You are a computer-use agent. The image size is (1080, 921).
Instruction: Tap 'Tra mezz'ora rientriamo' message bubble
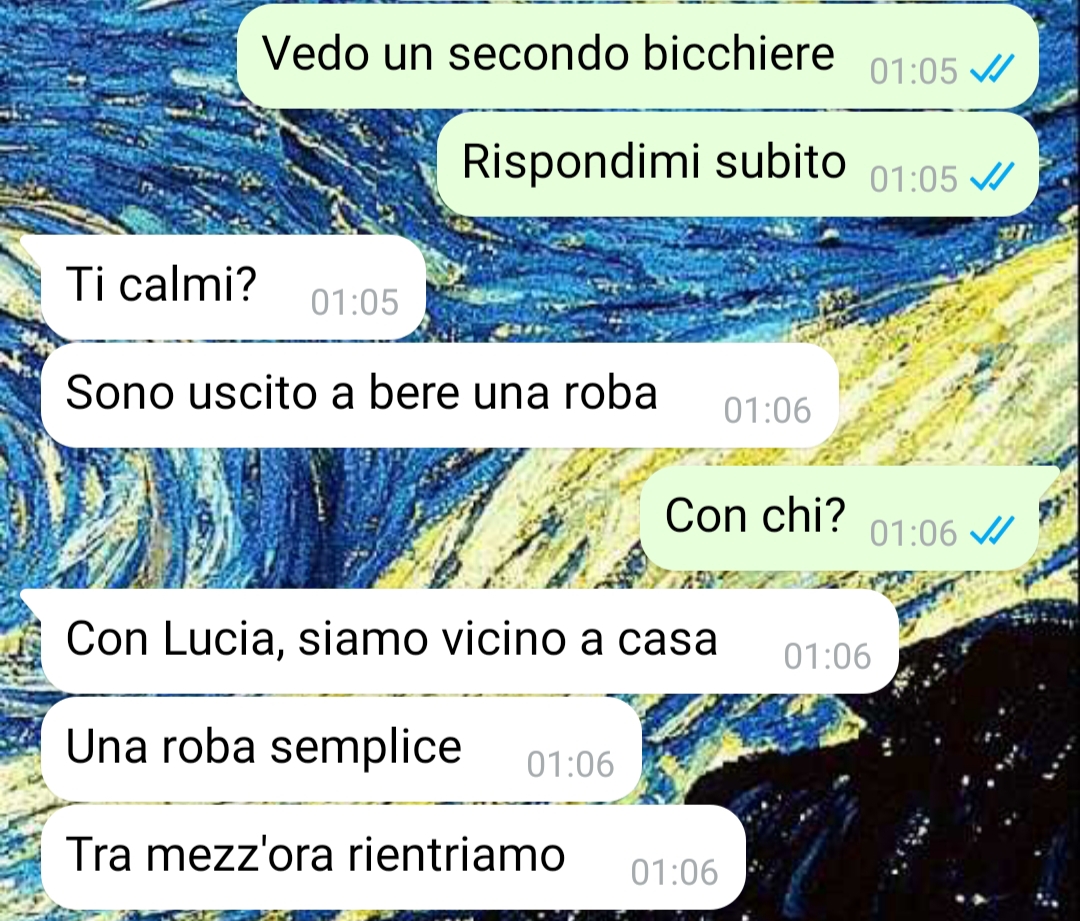point(393,857)
